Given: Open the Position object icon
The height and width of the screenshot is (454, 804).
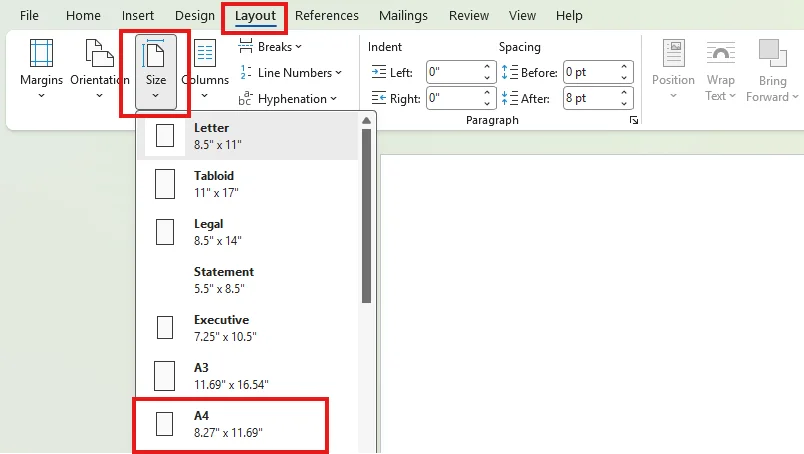Looking at the screenshot, I should tap(673, 53).
